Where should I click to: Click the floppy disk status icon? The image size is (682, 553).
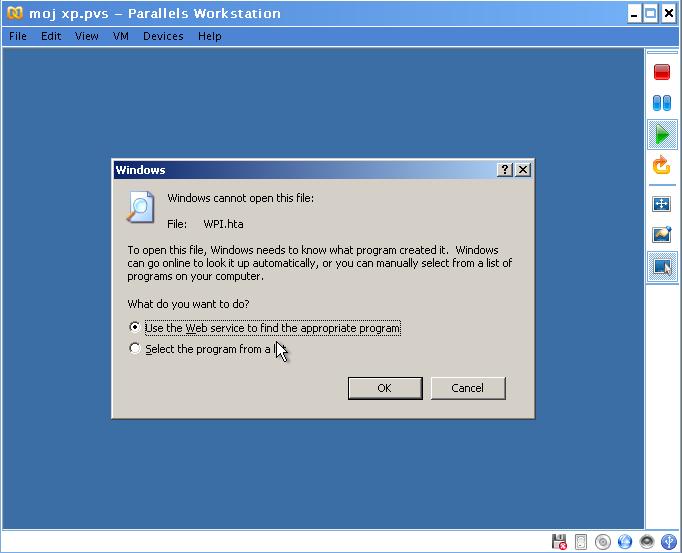coord(559,542)
